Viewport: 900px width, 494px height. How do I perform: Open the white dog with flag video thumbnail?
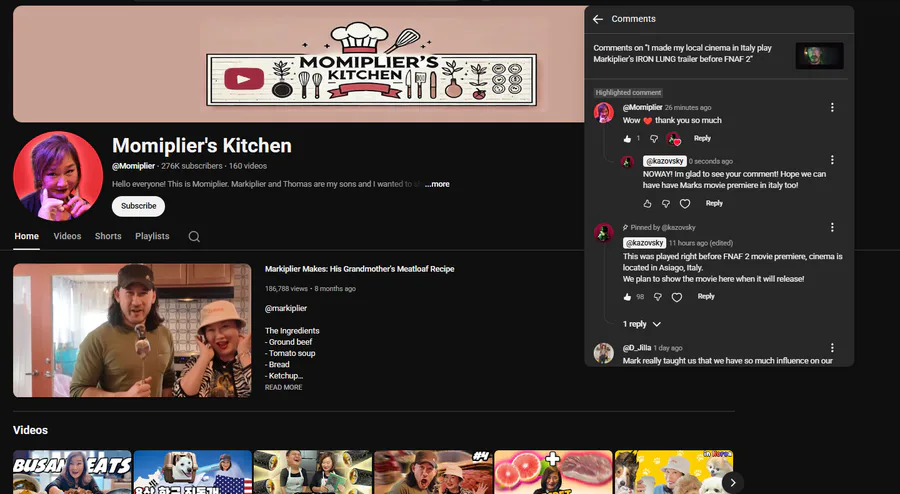(x=193, y=472)
